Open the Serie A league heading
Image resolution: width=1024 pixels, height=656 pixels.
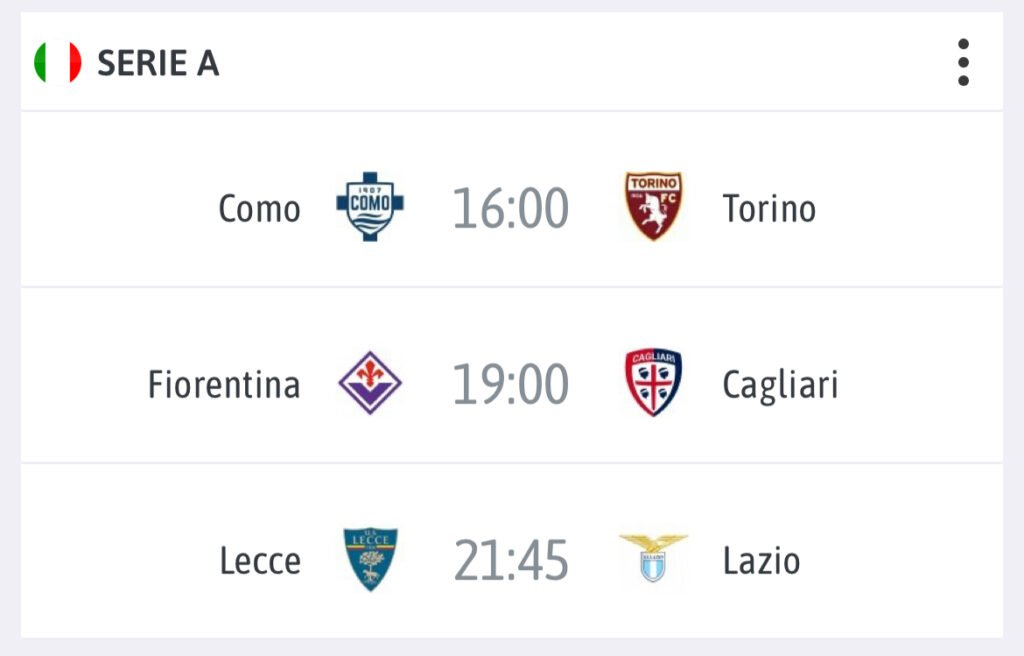[158, 64]
